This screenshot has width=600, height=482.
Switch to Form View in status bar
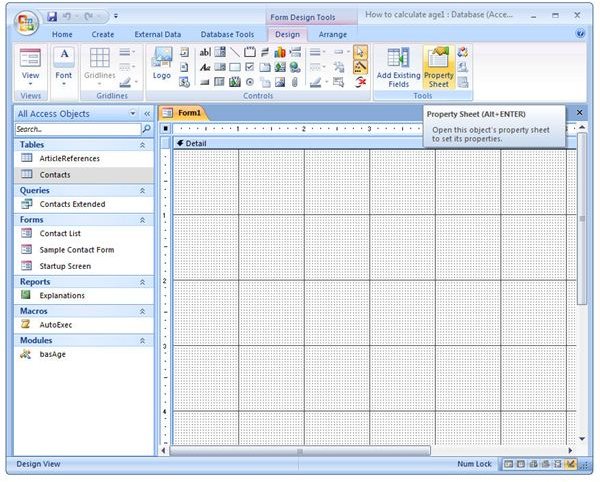point(508,464)
